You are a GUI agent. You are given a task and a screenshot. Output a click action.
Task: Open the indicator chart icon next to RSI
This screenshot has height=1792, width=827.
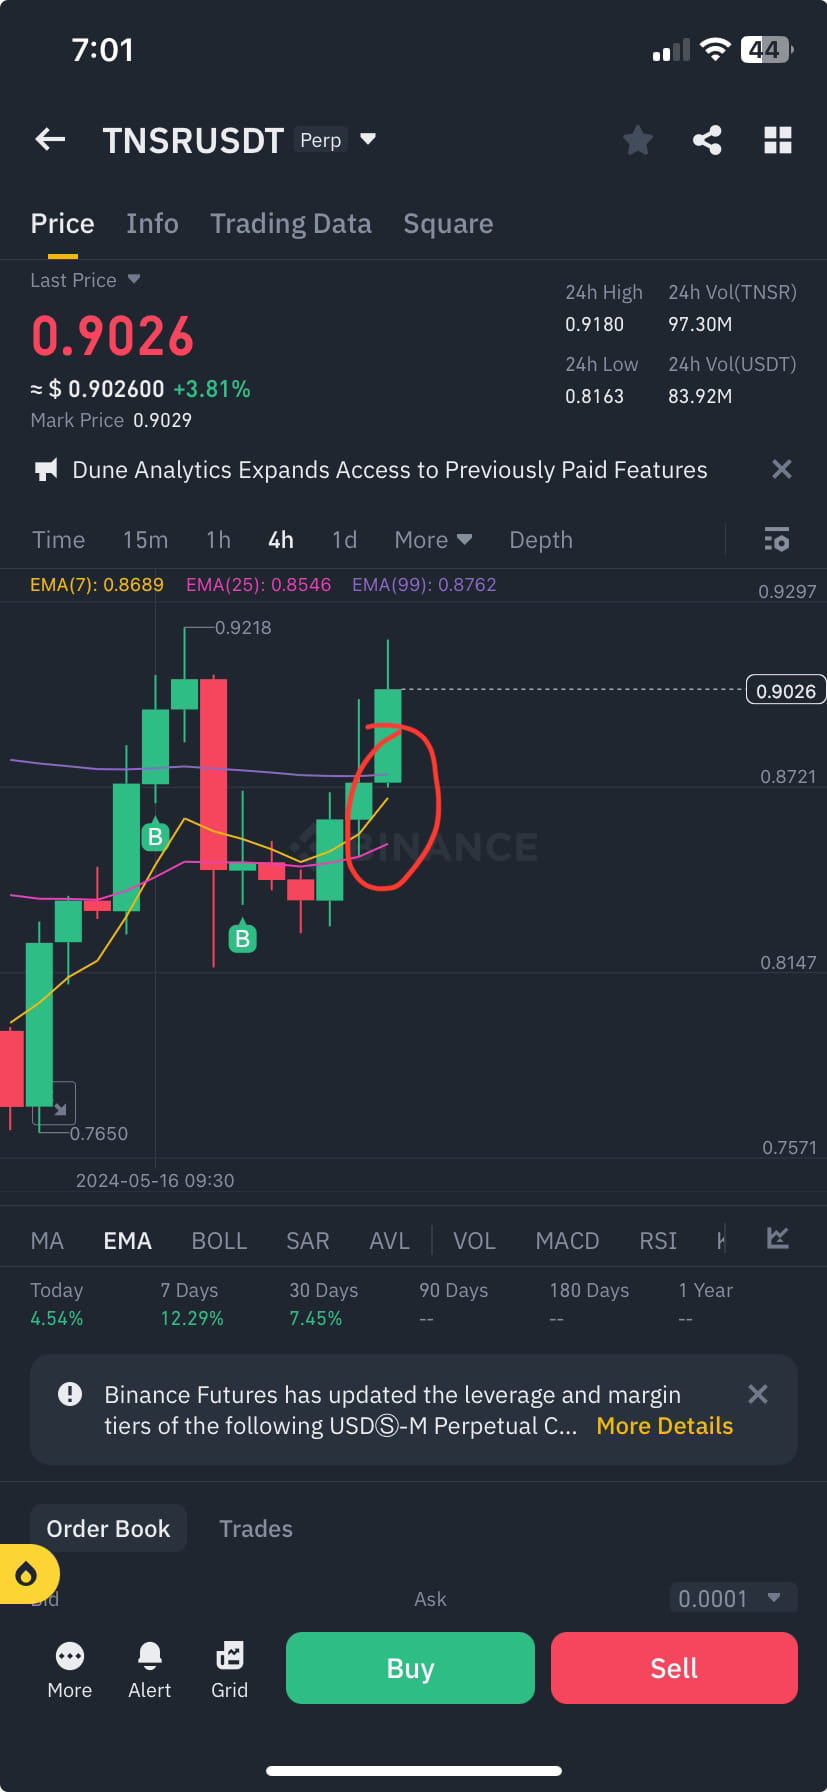point(778,1238)
